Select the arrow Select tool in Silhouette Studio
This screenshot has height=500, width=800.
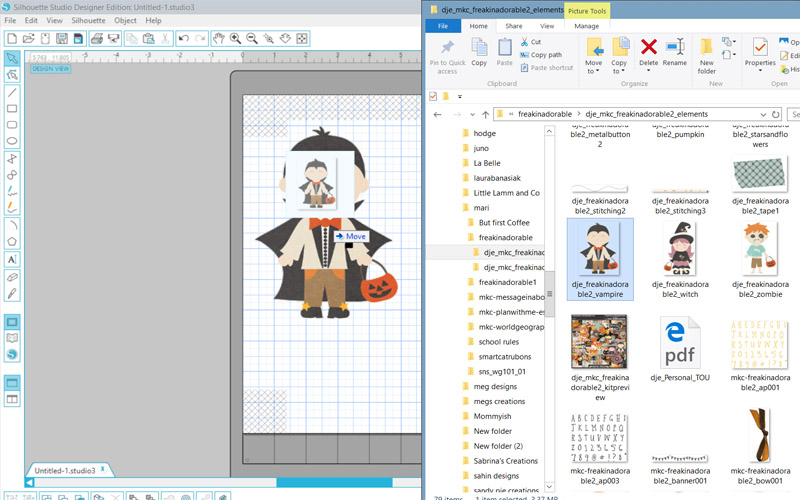point(12,59)
